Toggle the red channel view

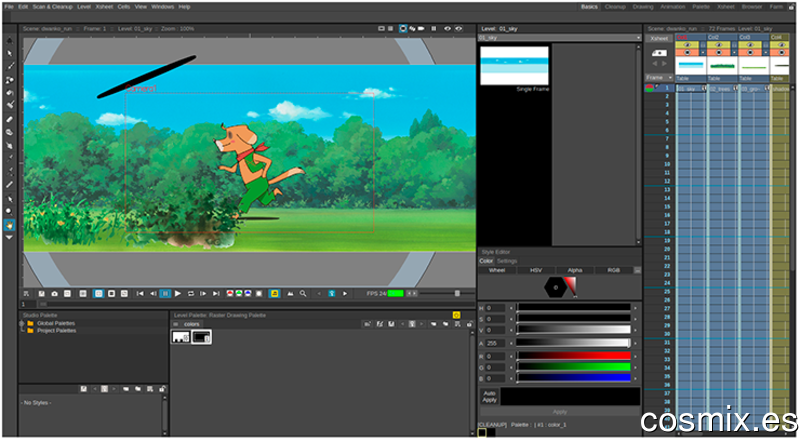(230, 293)
